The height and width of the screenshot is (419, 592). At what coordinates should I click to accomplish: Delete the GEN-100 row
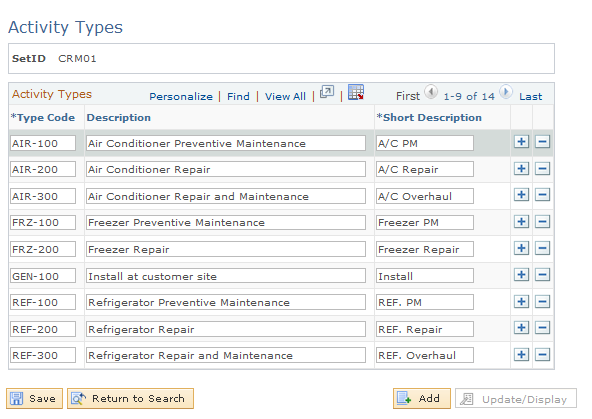click(x=542, y=275)
